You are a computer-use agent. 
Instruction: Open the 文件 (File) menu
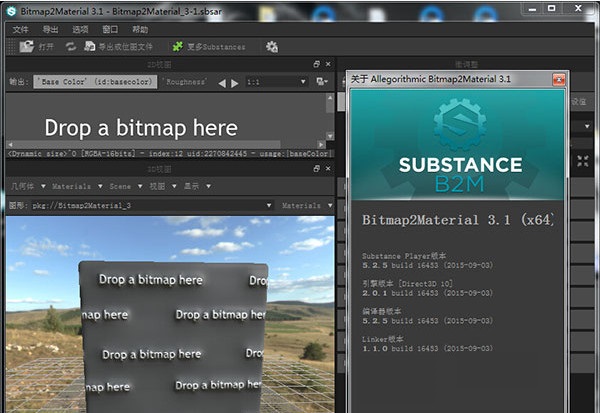[x=21, y=30]
